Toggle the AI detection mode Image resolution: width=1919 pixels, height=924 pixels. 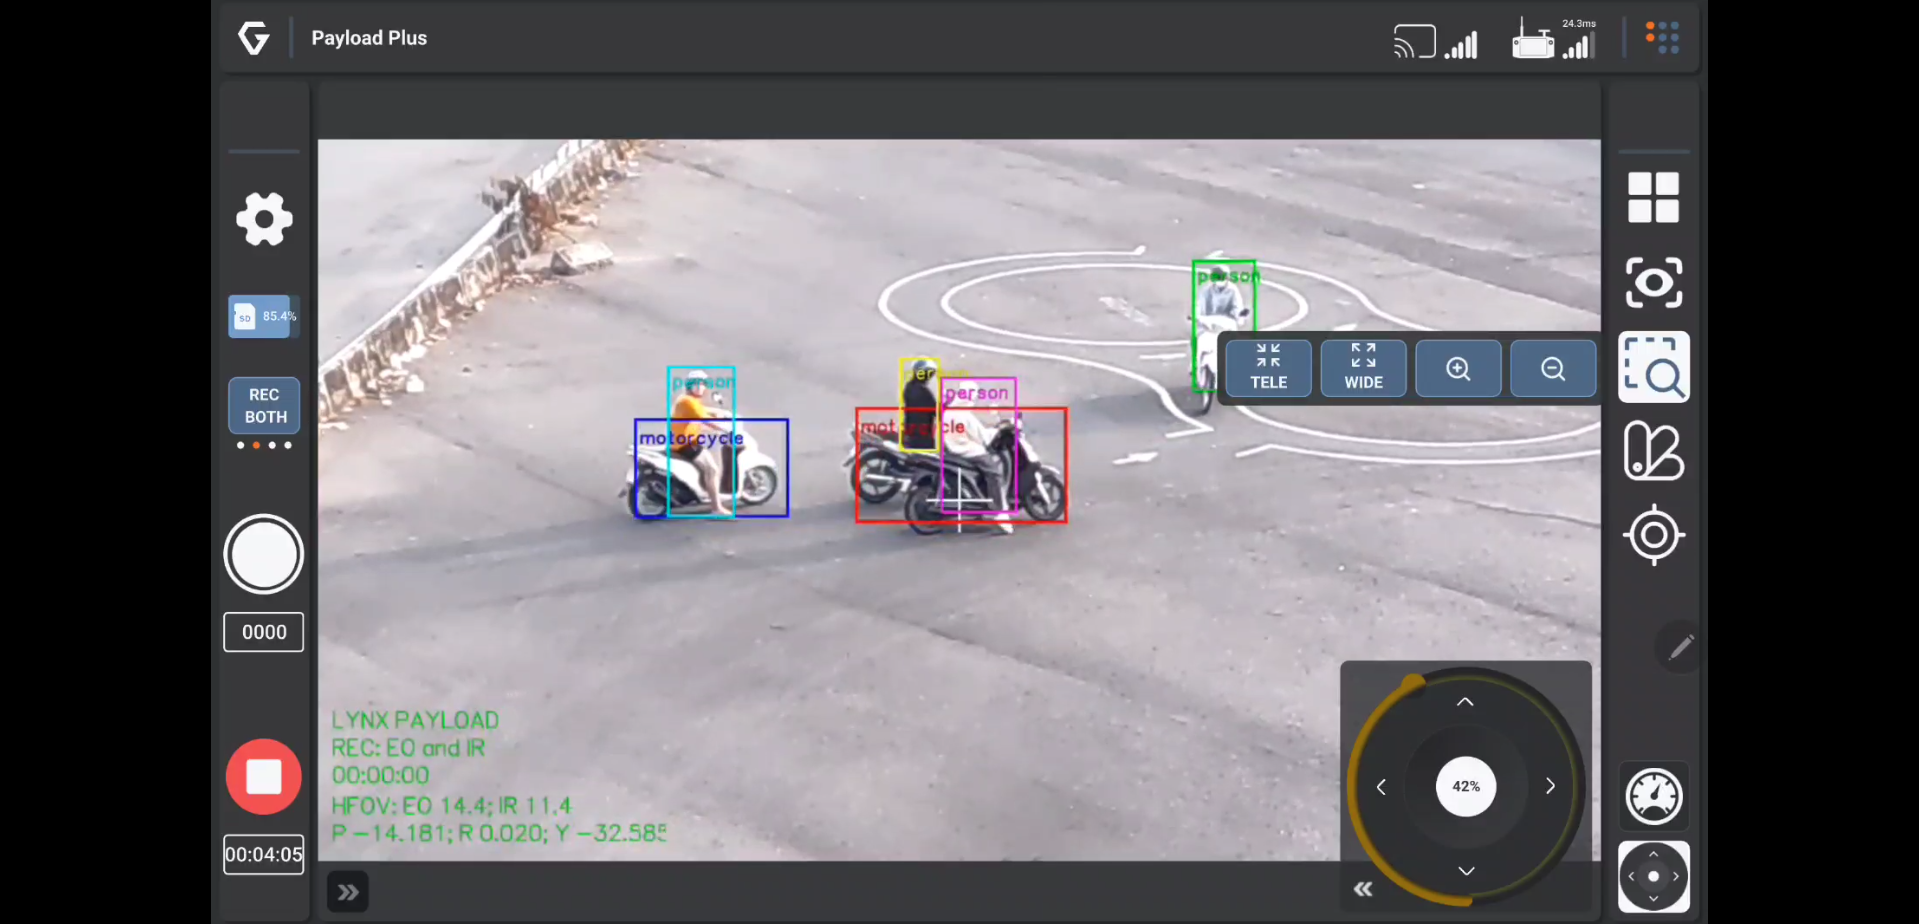[1653, 367]
